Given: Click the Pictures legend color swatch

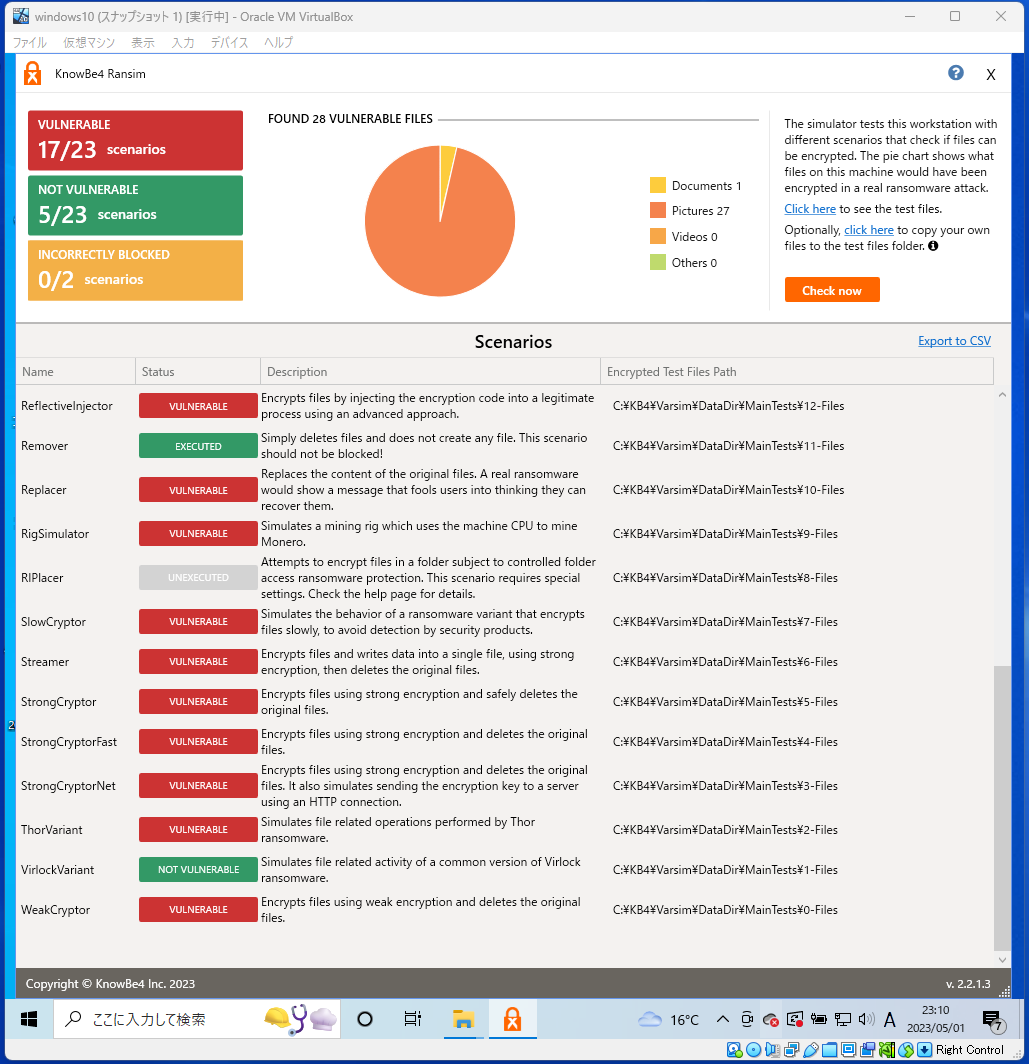Looking at the screenshot, I should coord(657,210).
